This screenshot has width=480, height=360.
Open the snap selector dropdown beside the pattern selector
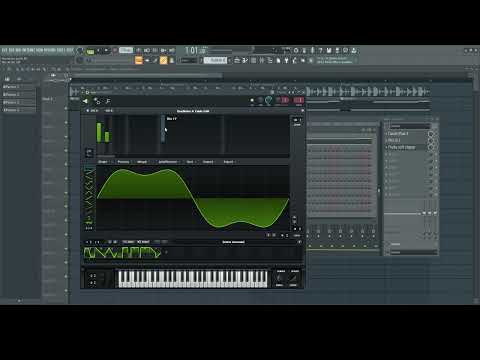pos(188,60)
